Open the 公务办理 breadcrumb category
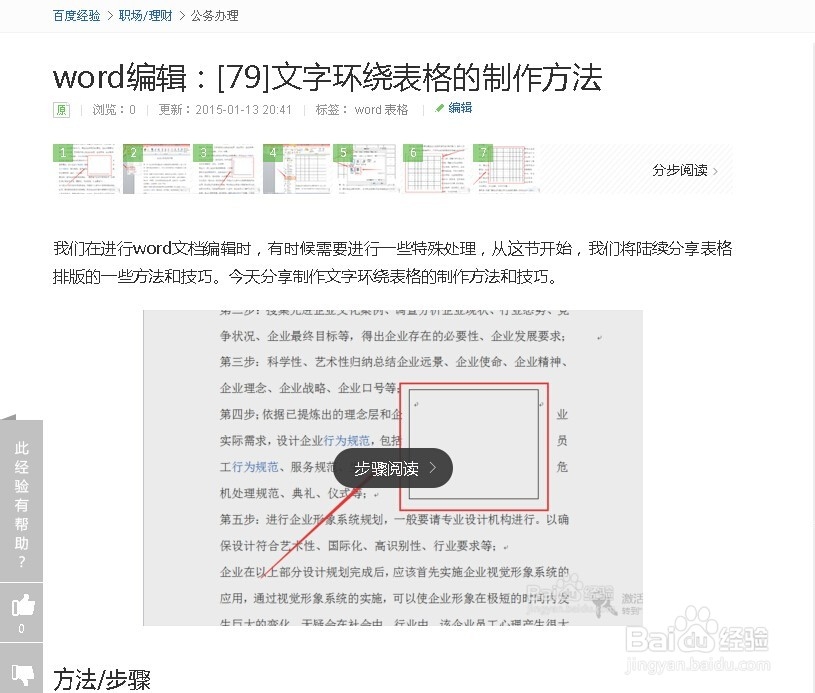 coord(212,16)
